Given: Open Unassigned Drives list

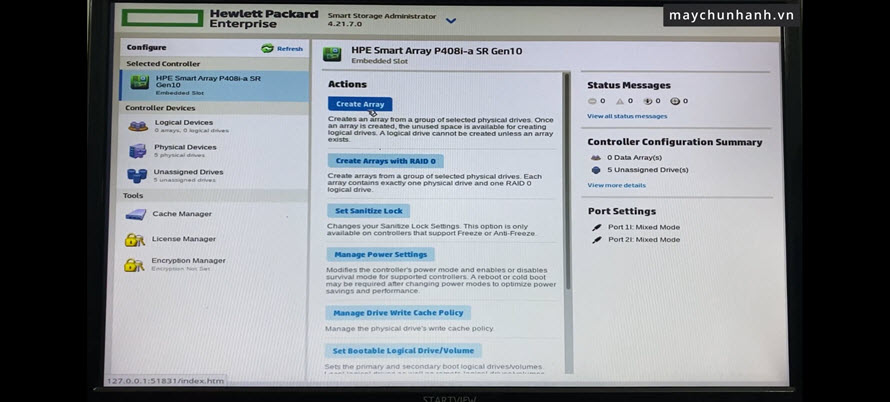Looking at the screenshot, I should tap(188, 172).
